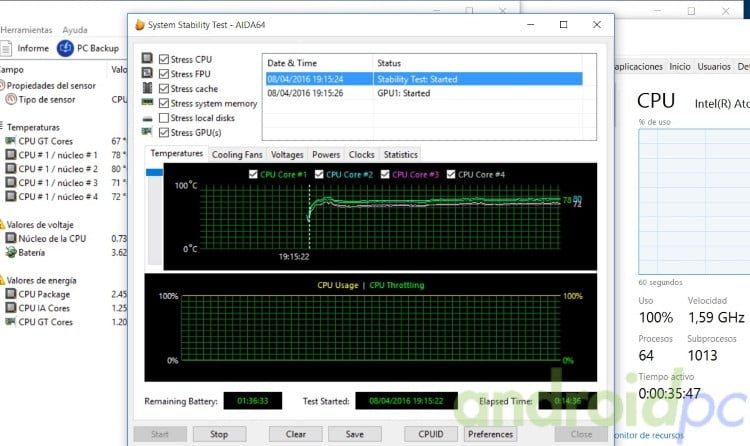
Task: Disable Stress system memory checkbox
Action: [x=164, y=103]
